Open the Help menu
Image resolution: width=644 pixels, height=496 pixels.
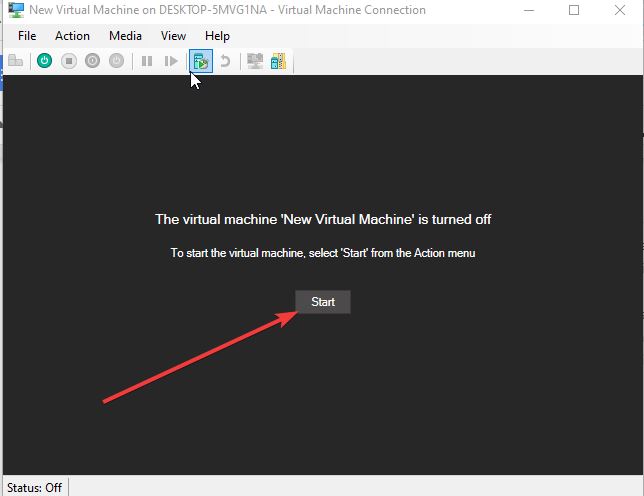pos(217,36)
